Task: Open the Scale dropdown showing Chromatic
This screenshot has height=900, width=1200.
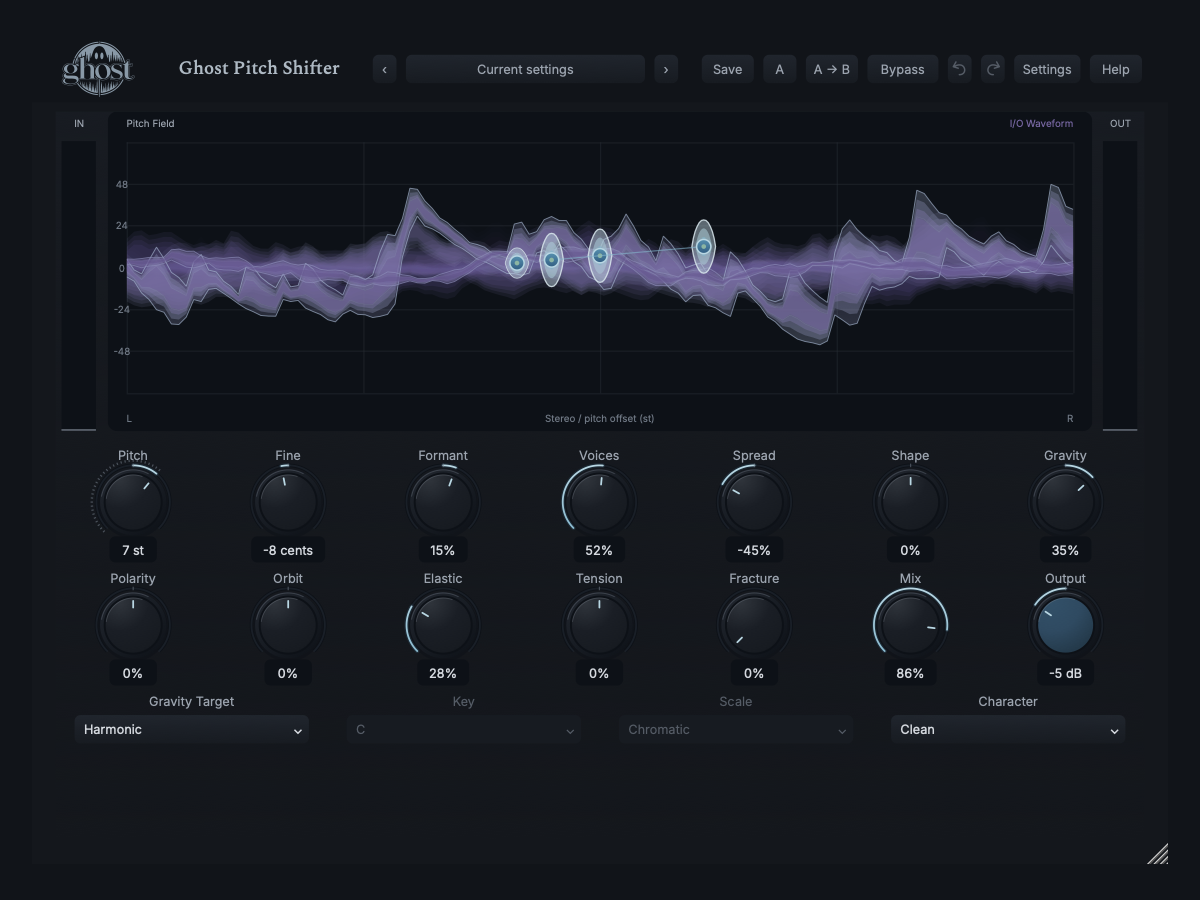Action: coord(735,729)
